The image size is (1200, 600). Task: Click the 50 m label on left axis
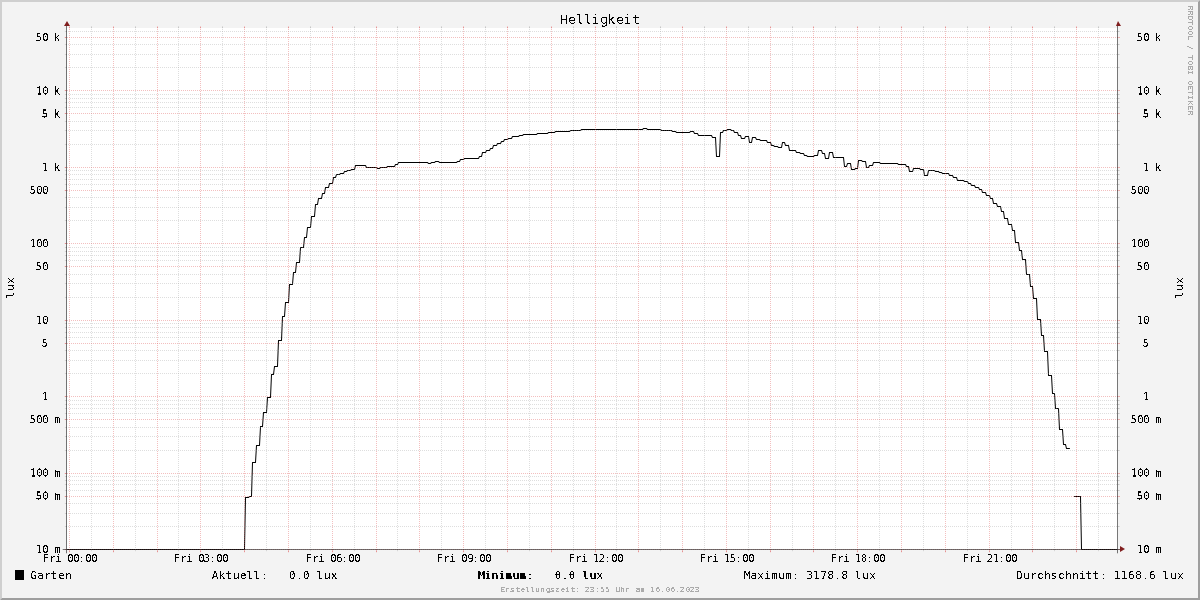tap(47, 496)
